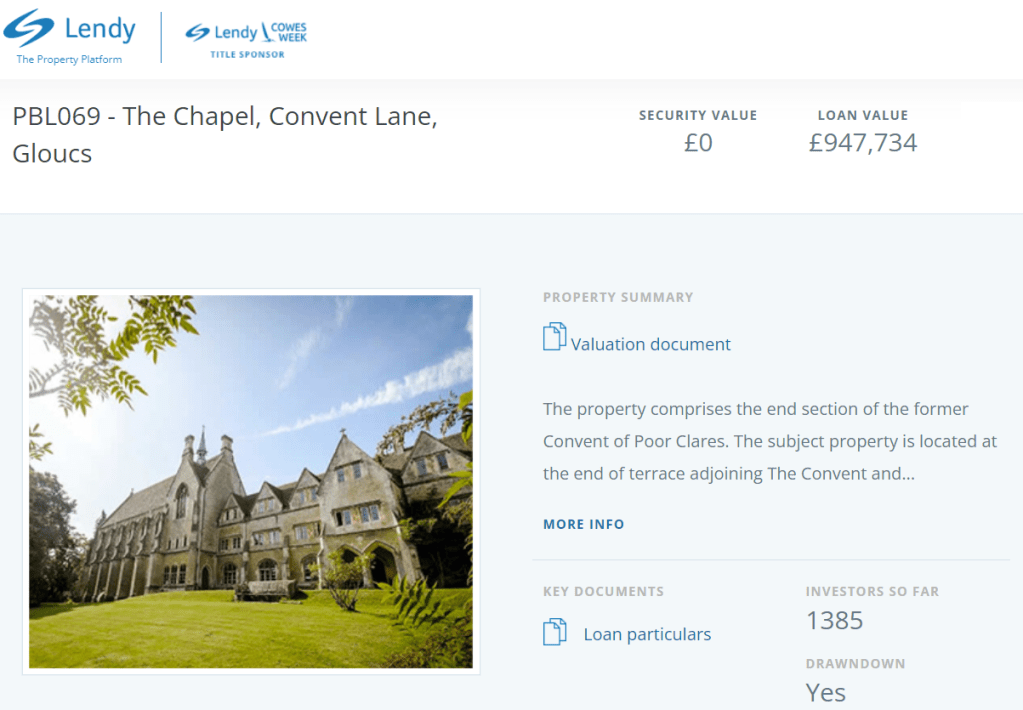This screenshot has width=1023, height=710.
Task: Click the Lendy swoosh logo icon
Action: coord(29,29)
